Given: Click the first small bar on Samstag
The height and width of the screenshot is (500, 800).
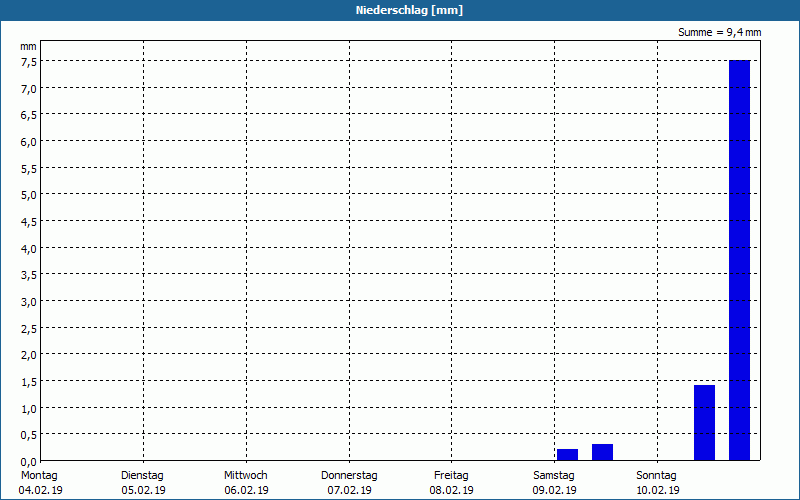Looking at the screenshot, I should pos(567,455).
